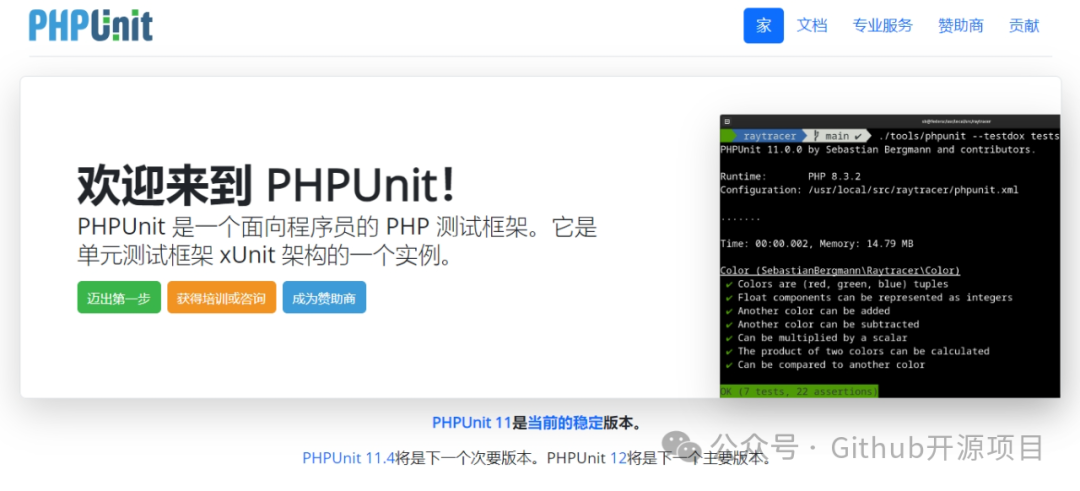
Task: Click the terminal screenshot image
Action: 890,256
